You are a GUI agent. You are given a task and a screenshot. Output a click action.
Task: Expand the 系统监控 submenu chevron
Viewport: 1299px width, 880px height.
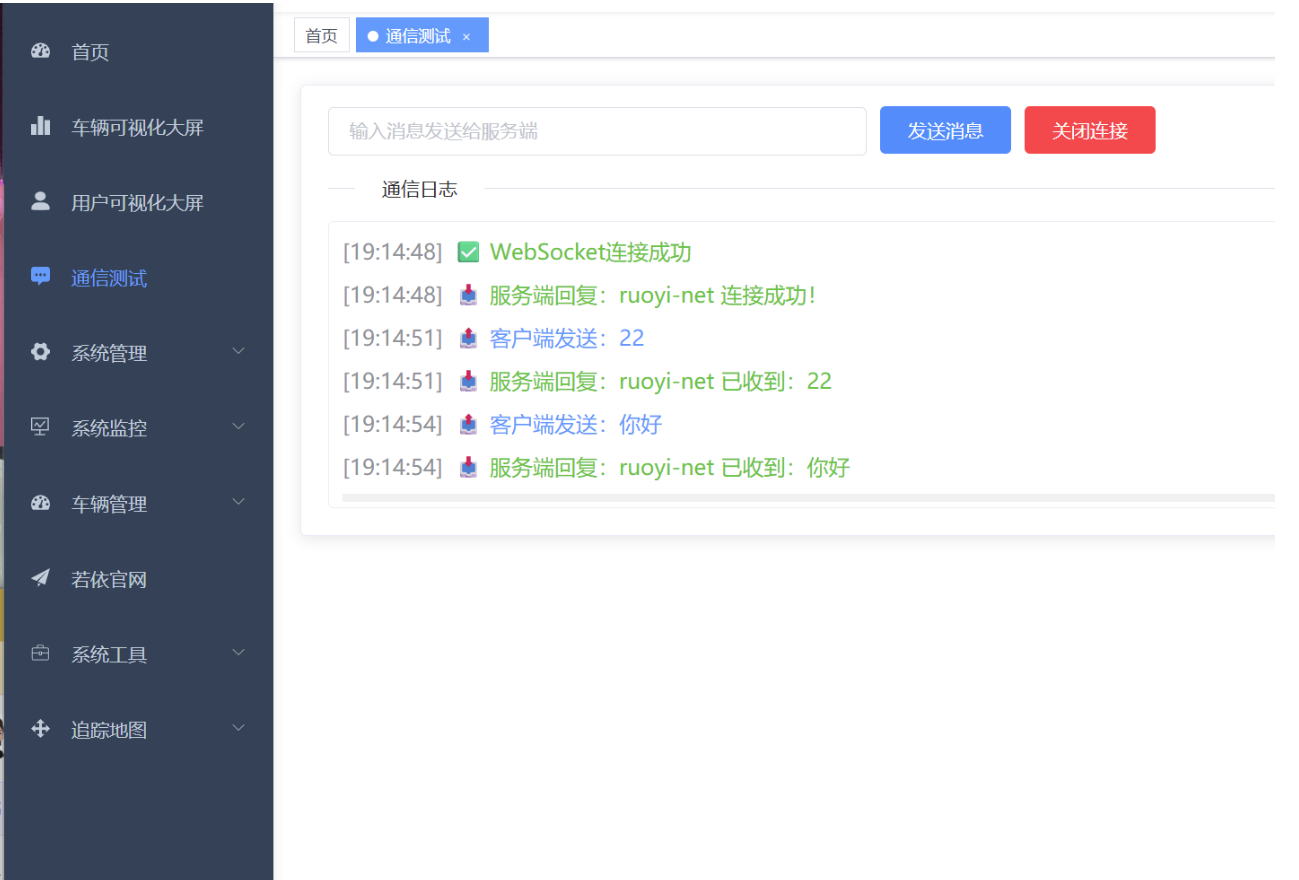coord(238,426)
